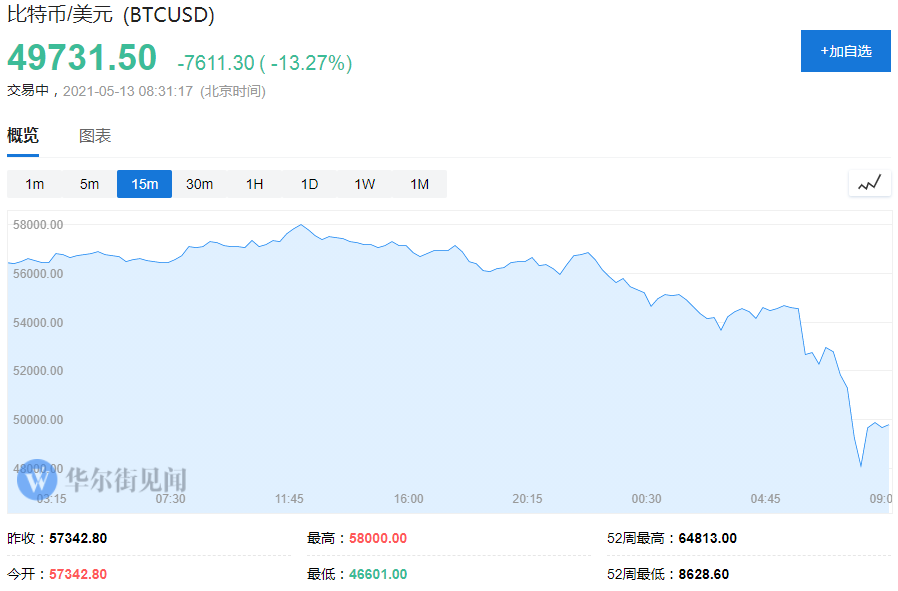This screenshot has width=898, height=591.
Task: Add BTCUSD via 加自选 button
Action: click(x=845, y=51)
